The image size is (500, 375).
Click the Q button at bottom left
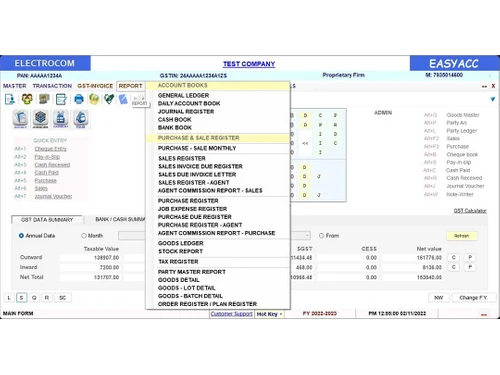(34, 298)
